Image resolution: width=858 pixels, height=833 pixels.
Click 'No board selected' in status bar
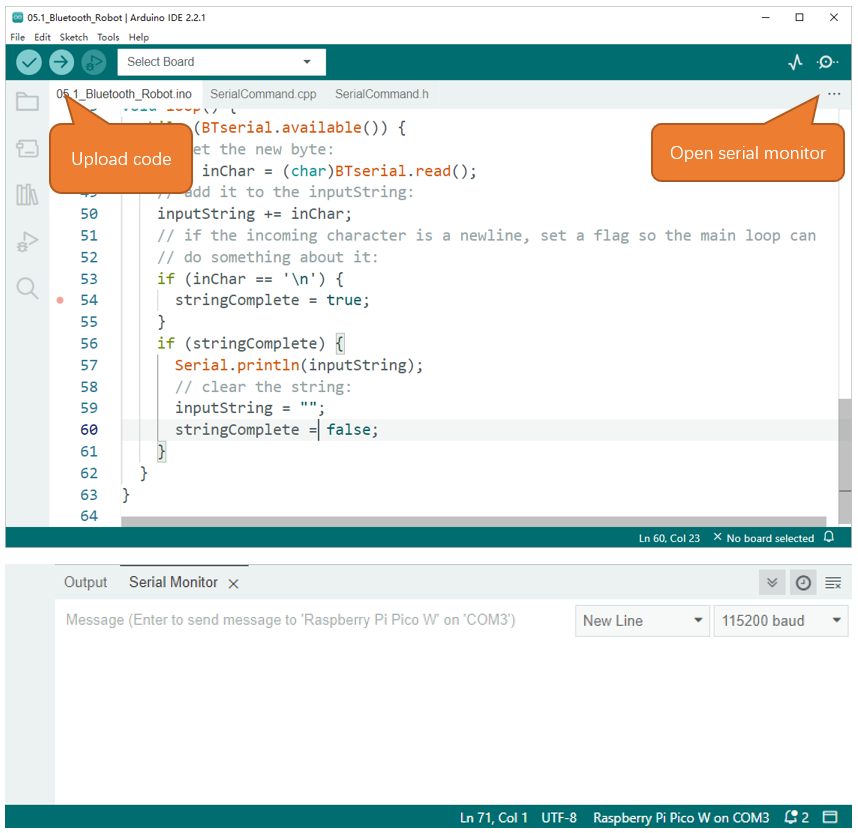coord(764,538)
